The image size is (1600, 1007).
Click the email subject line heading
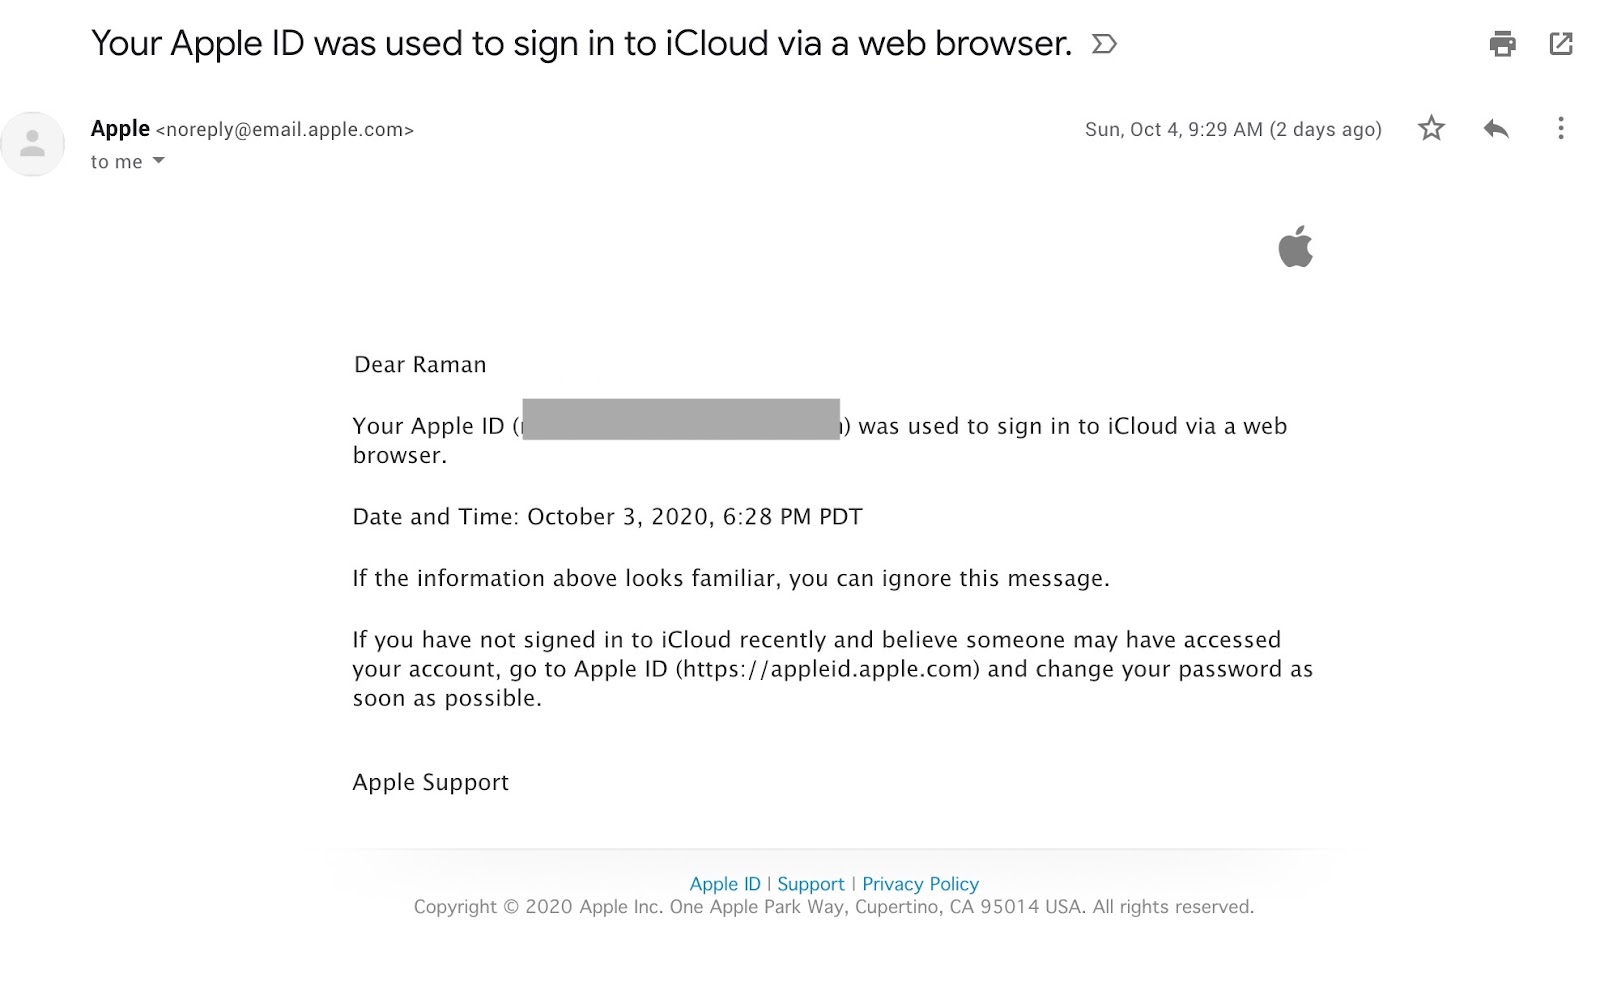581,44
